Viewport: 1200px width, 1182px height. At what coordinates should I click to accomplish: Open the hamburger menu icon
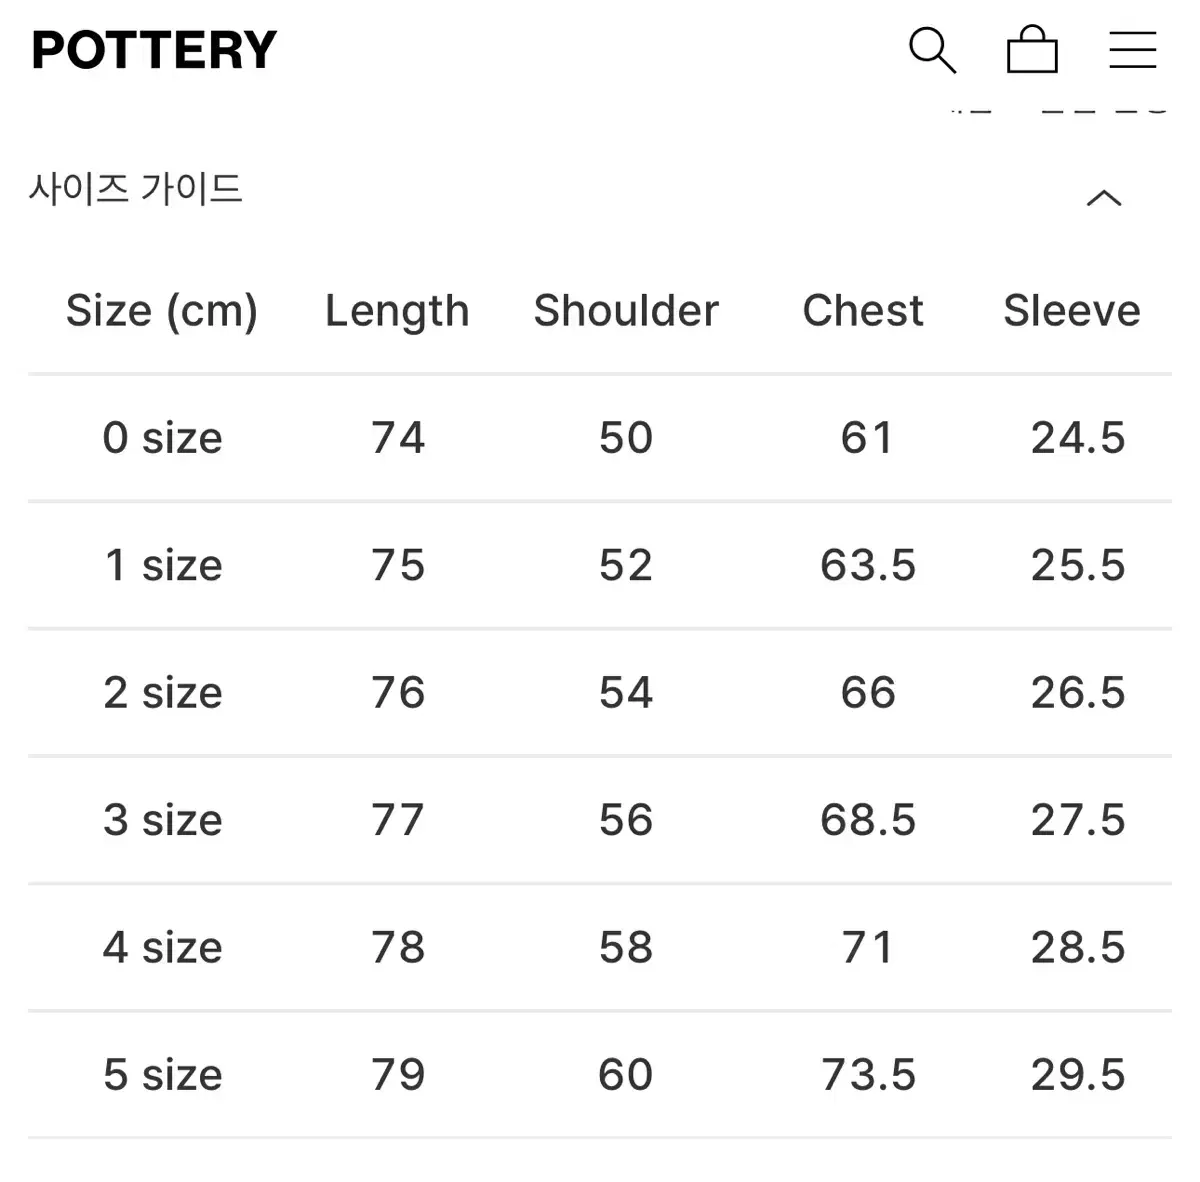1133,50
